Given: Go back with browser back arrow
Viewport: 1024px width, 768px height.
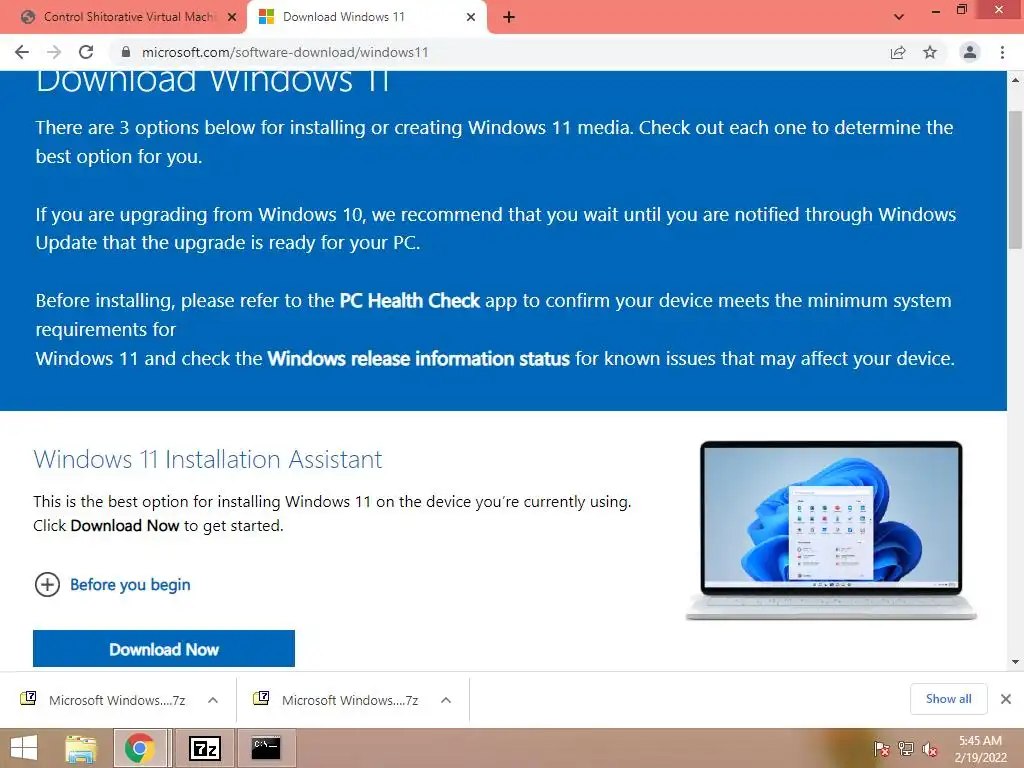Looking at the screenshot, I should [22, 52].
